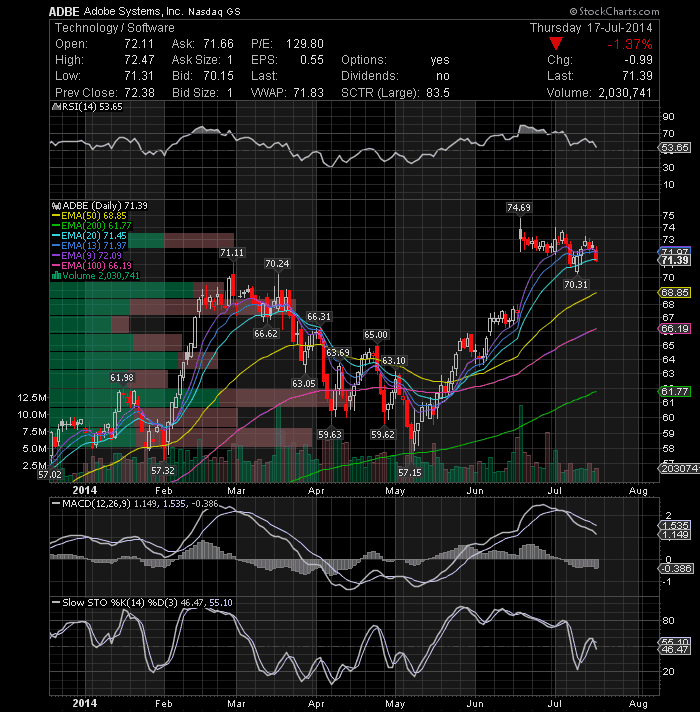Click the Slow STO %K(14) %D(3) panel label
The width and height of the screenshot is (700, 712).
click(120, 603)
